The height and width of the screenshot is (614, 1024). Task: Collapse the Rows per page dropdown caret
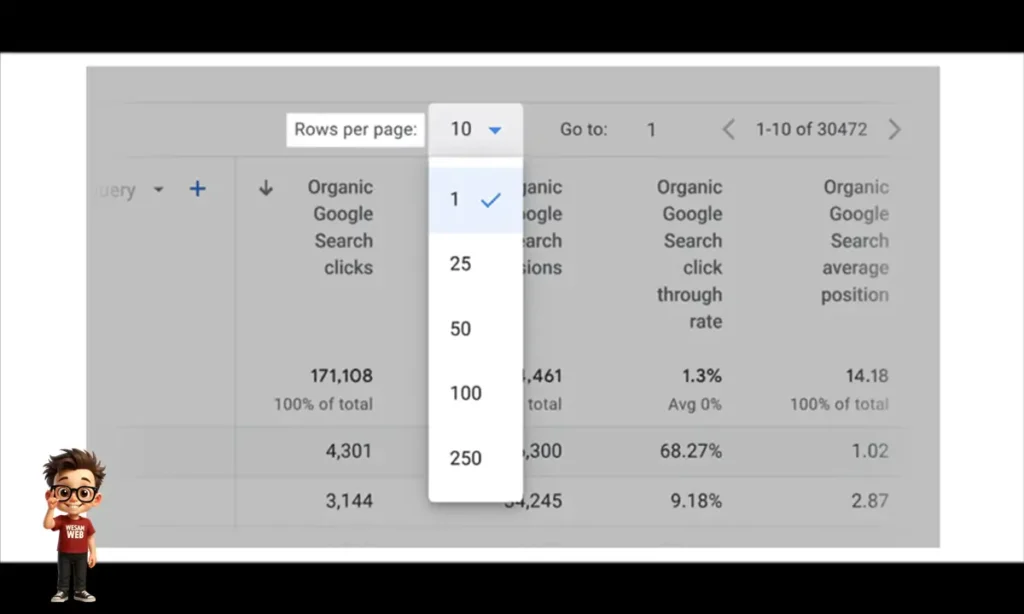[494, 130]
